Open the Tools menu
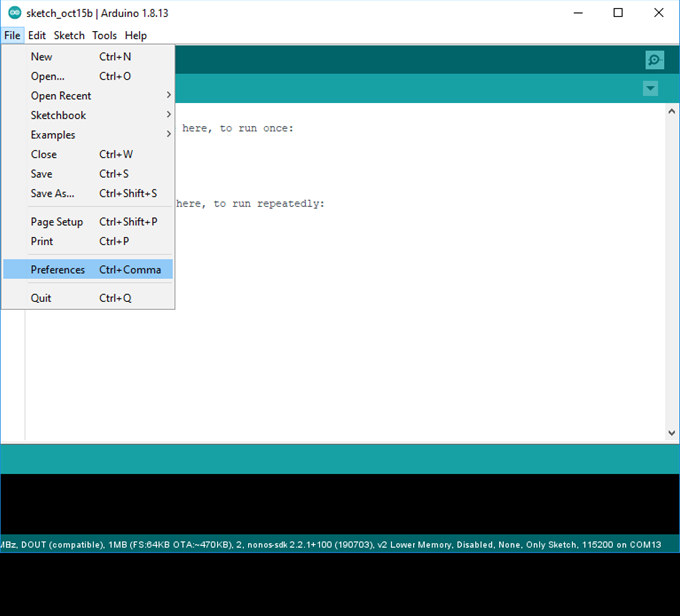Screen dimensions: 680x616 coord(104,35)
